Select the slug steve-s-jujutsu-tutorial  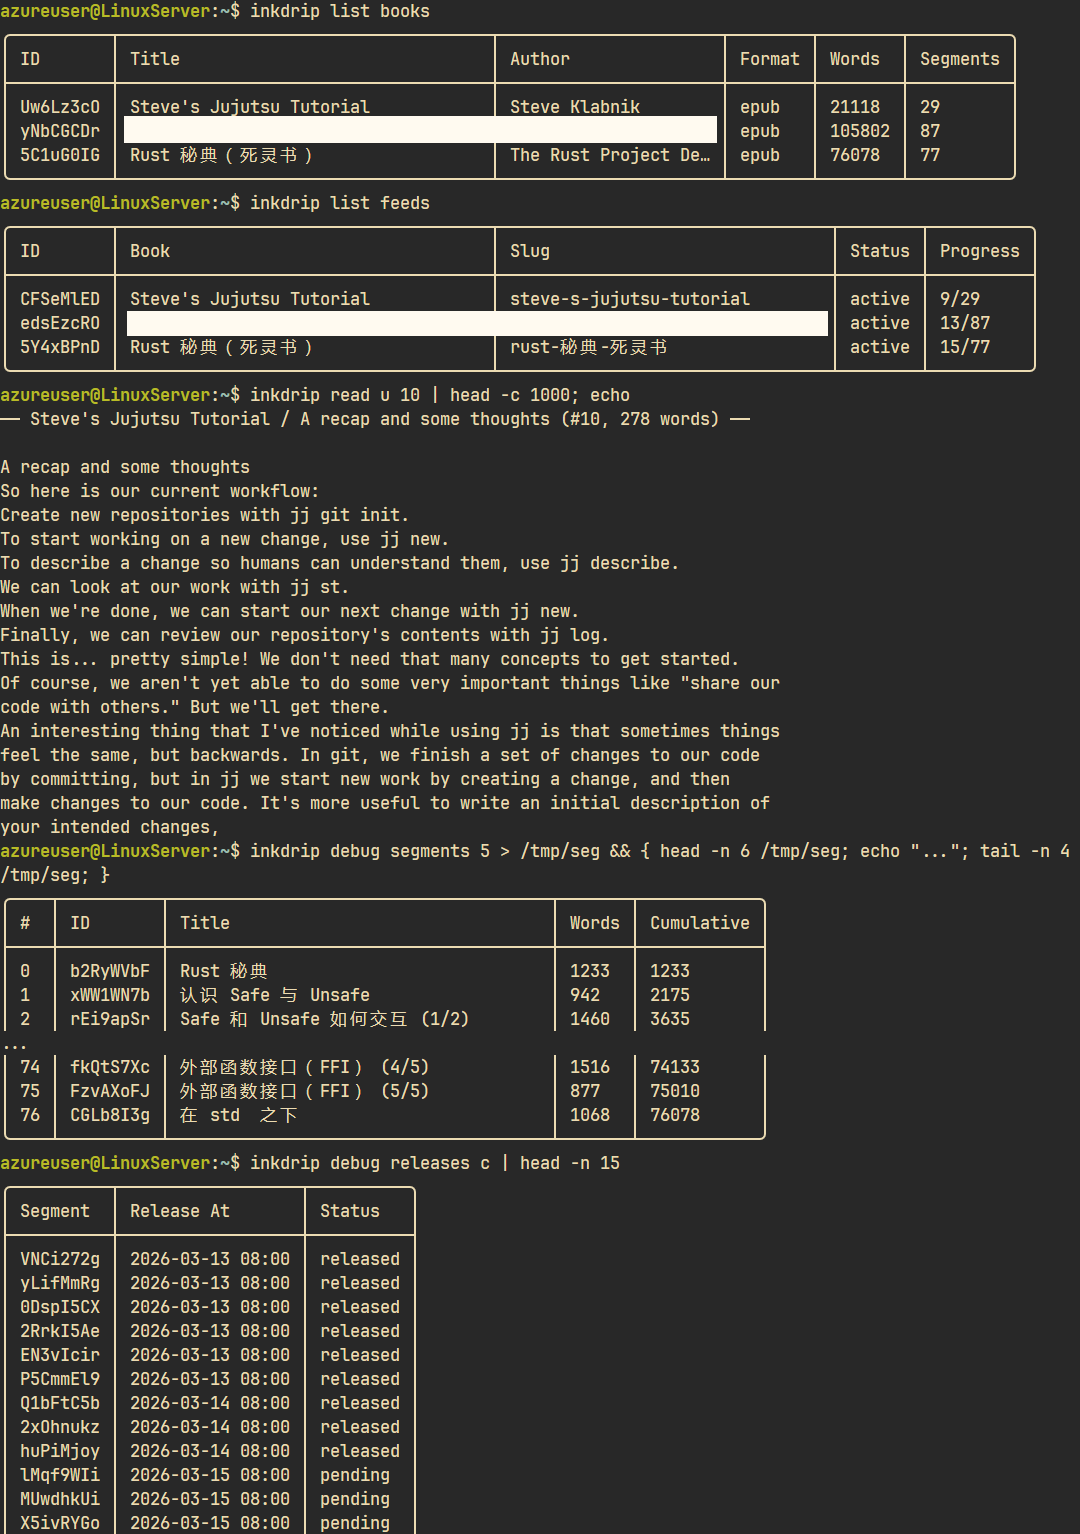click(629, 299)
